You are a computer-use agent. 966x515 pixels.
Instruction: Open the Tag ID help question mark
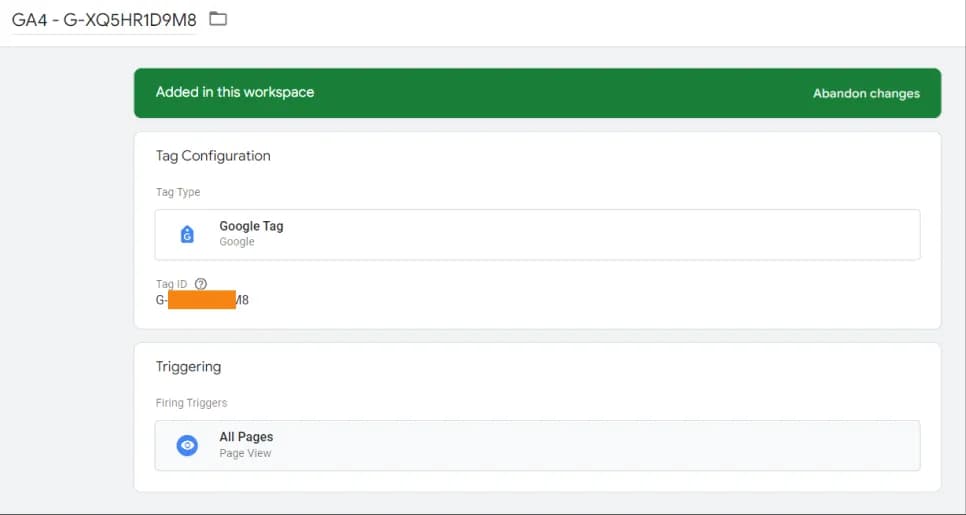point(201,284)
